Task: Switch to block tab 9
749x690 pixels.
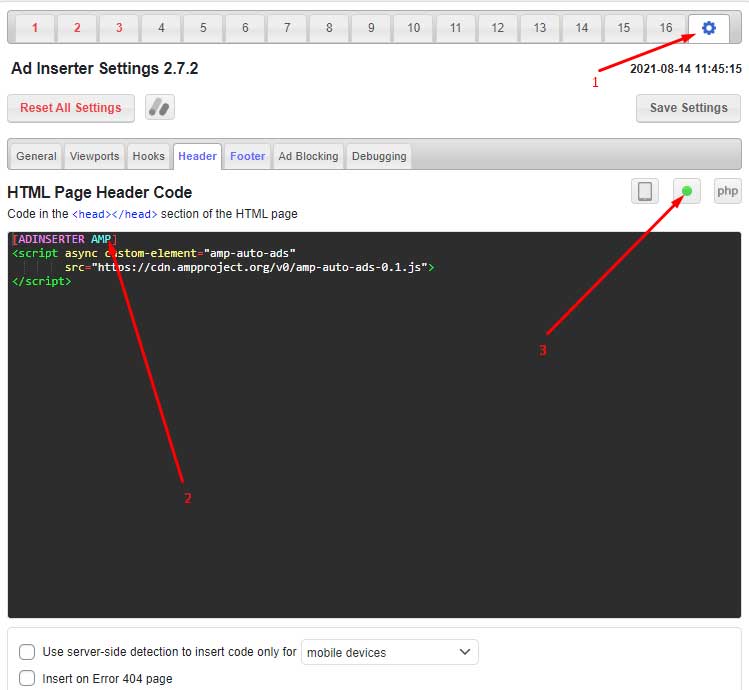Action: tap(371, 28)
